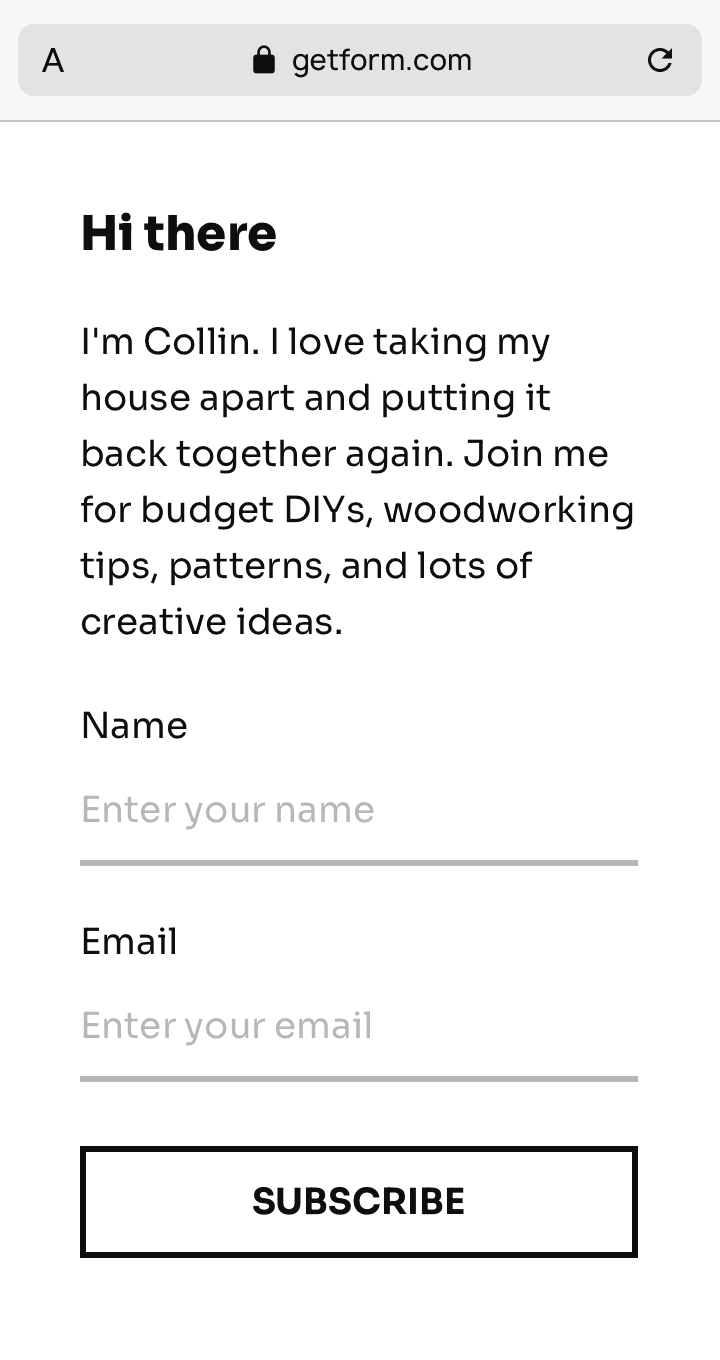720x1360 pixels.
Task: Focus the Name input field
Action: pyautogui.click(x=358, y=810)
